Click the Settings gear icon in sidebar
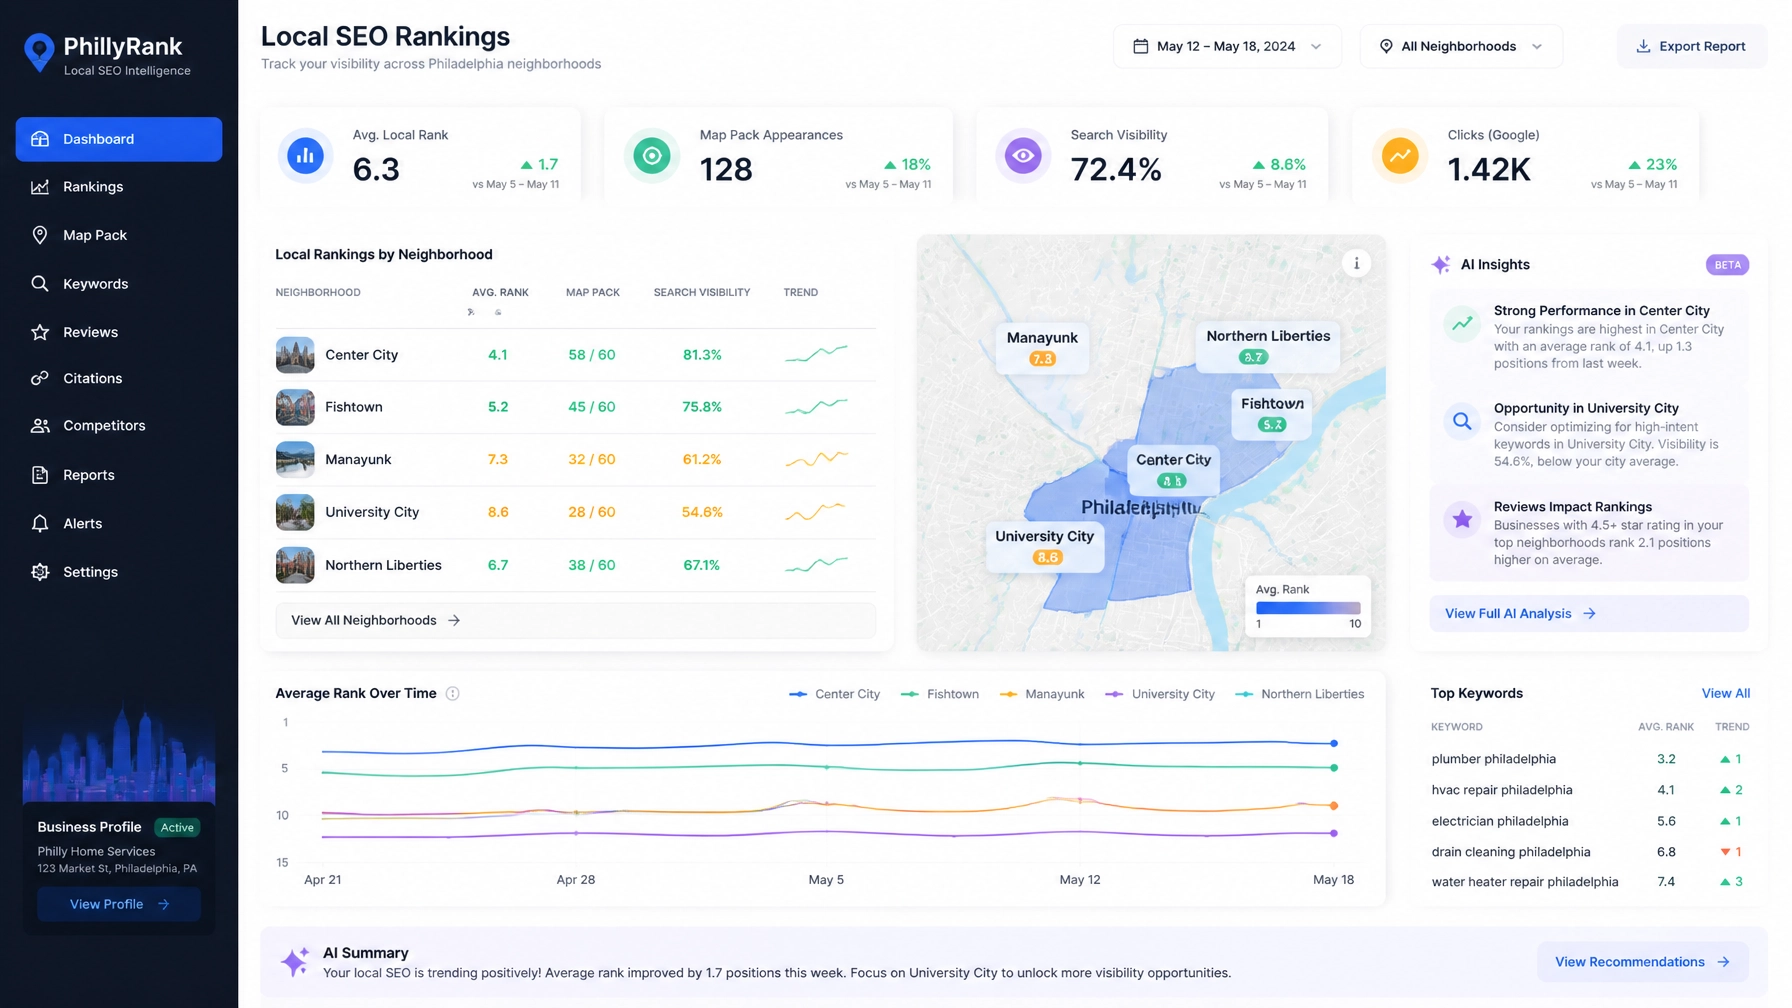This screenshot has width=1792, height=1008. pos(40,572)
